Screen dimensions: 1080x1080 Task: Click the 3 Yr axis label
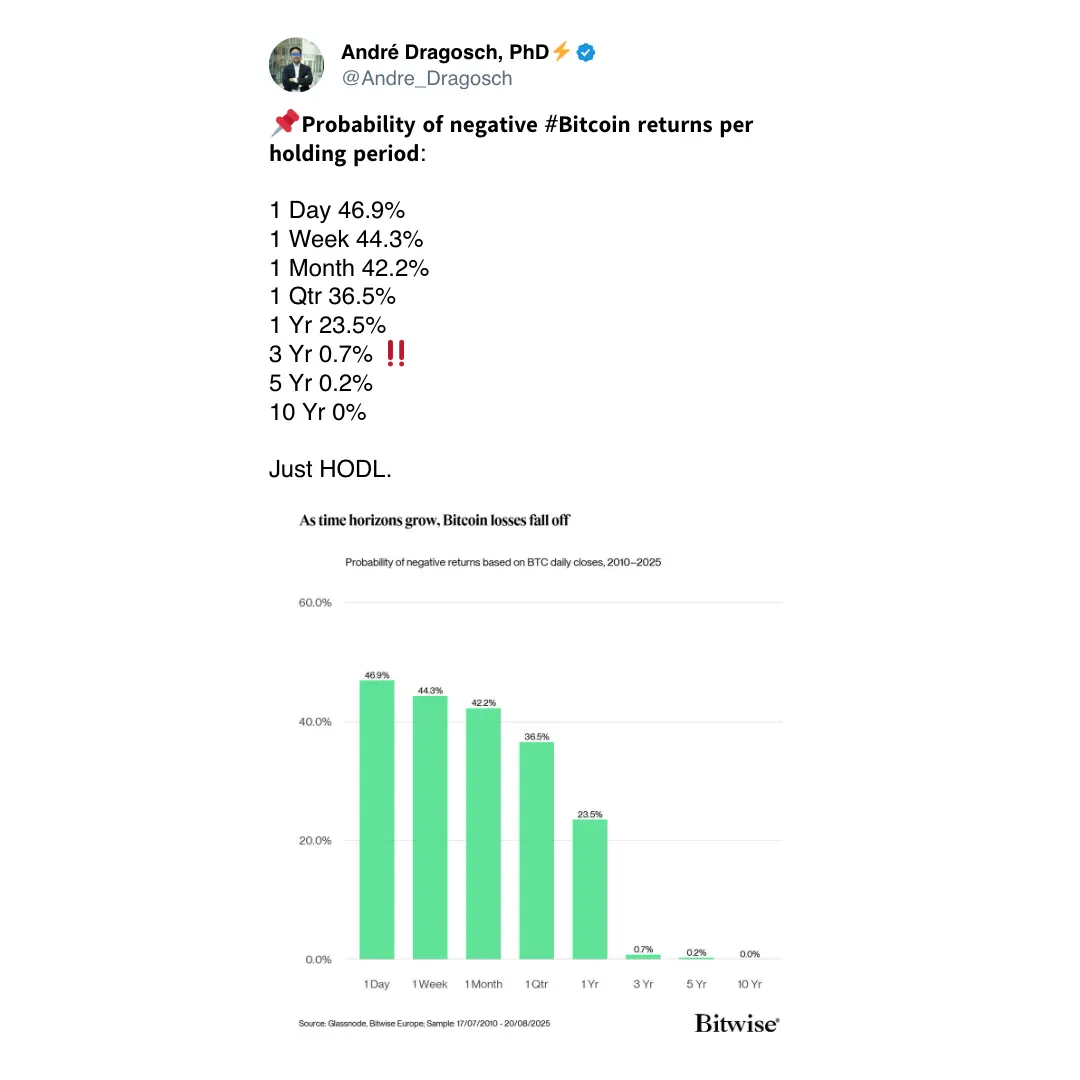point(643,985)
